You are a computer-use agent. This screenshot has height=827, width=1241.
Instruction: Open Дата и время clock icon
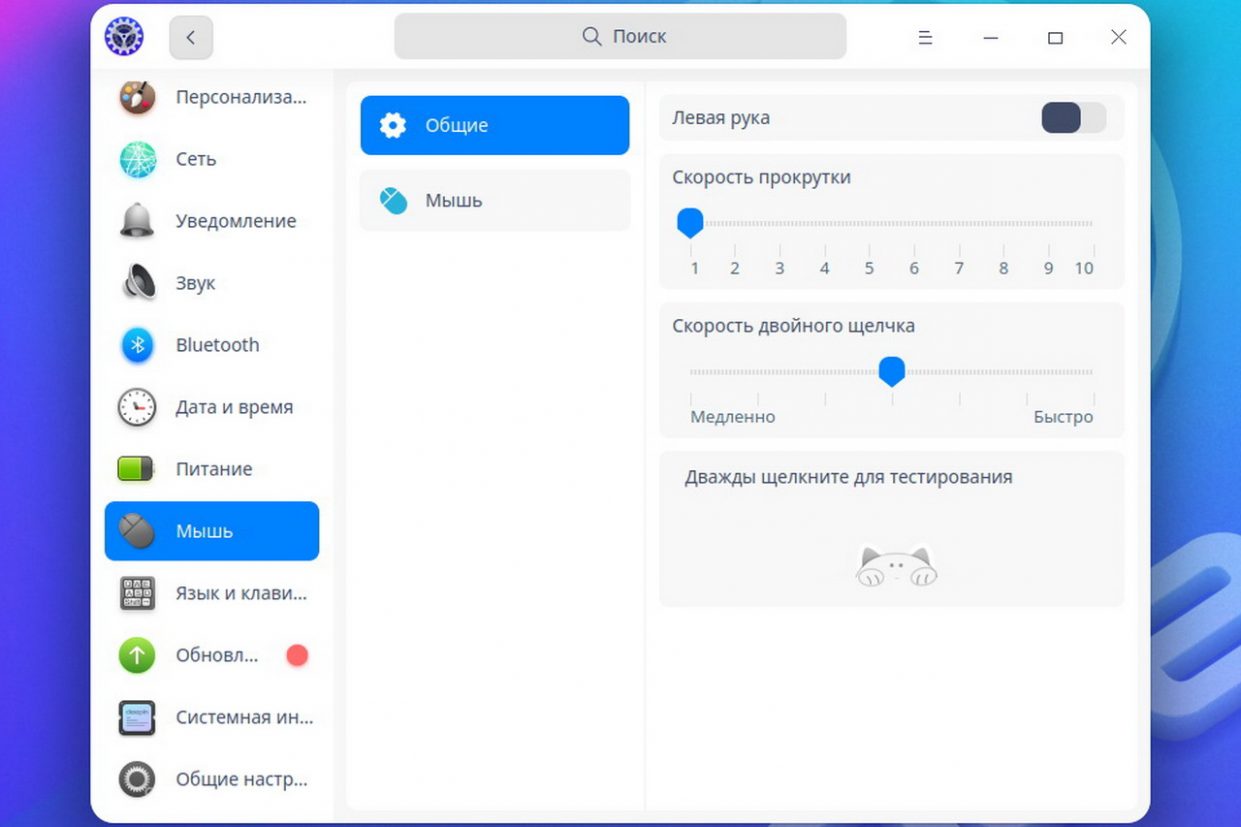click(x=137, y=407)
